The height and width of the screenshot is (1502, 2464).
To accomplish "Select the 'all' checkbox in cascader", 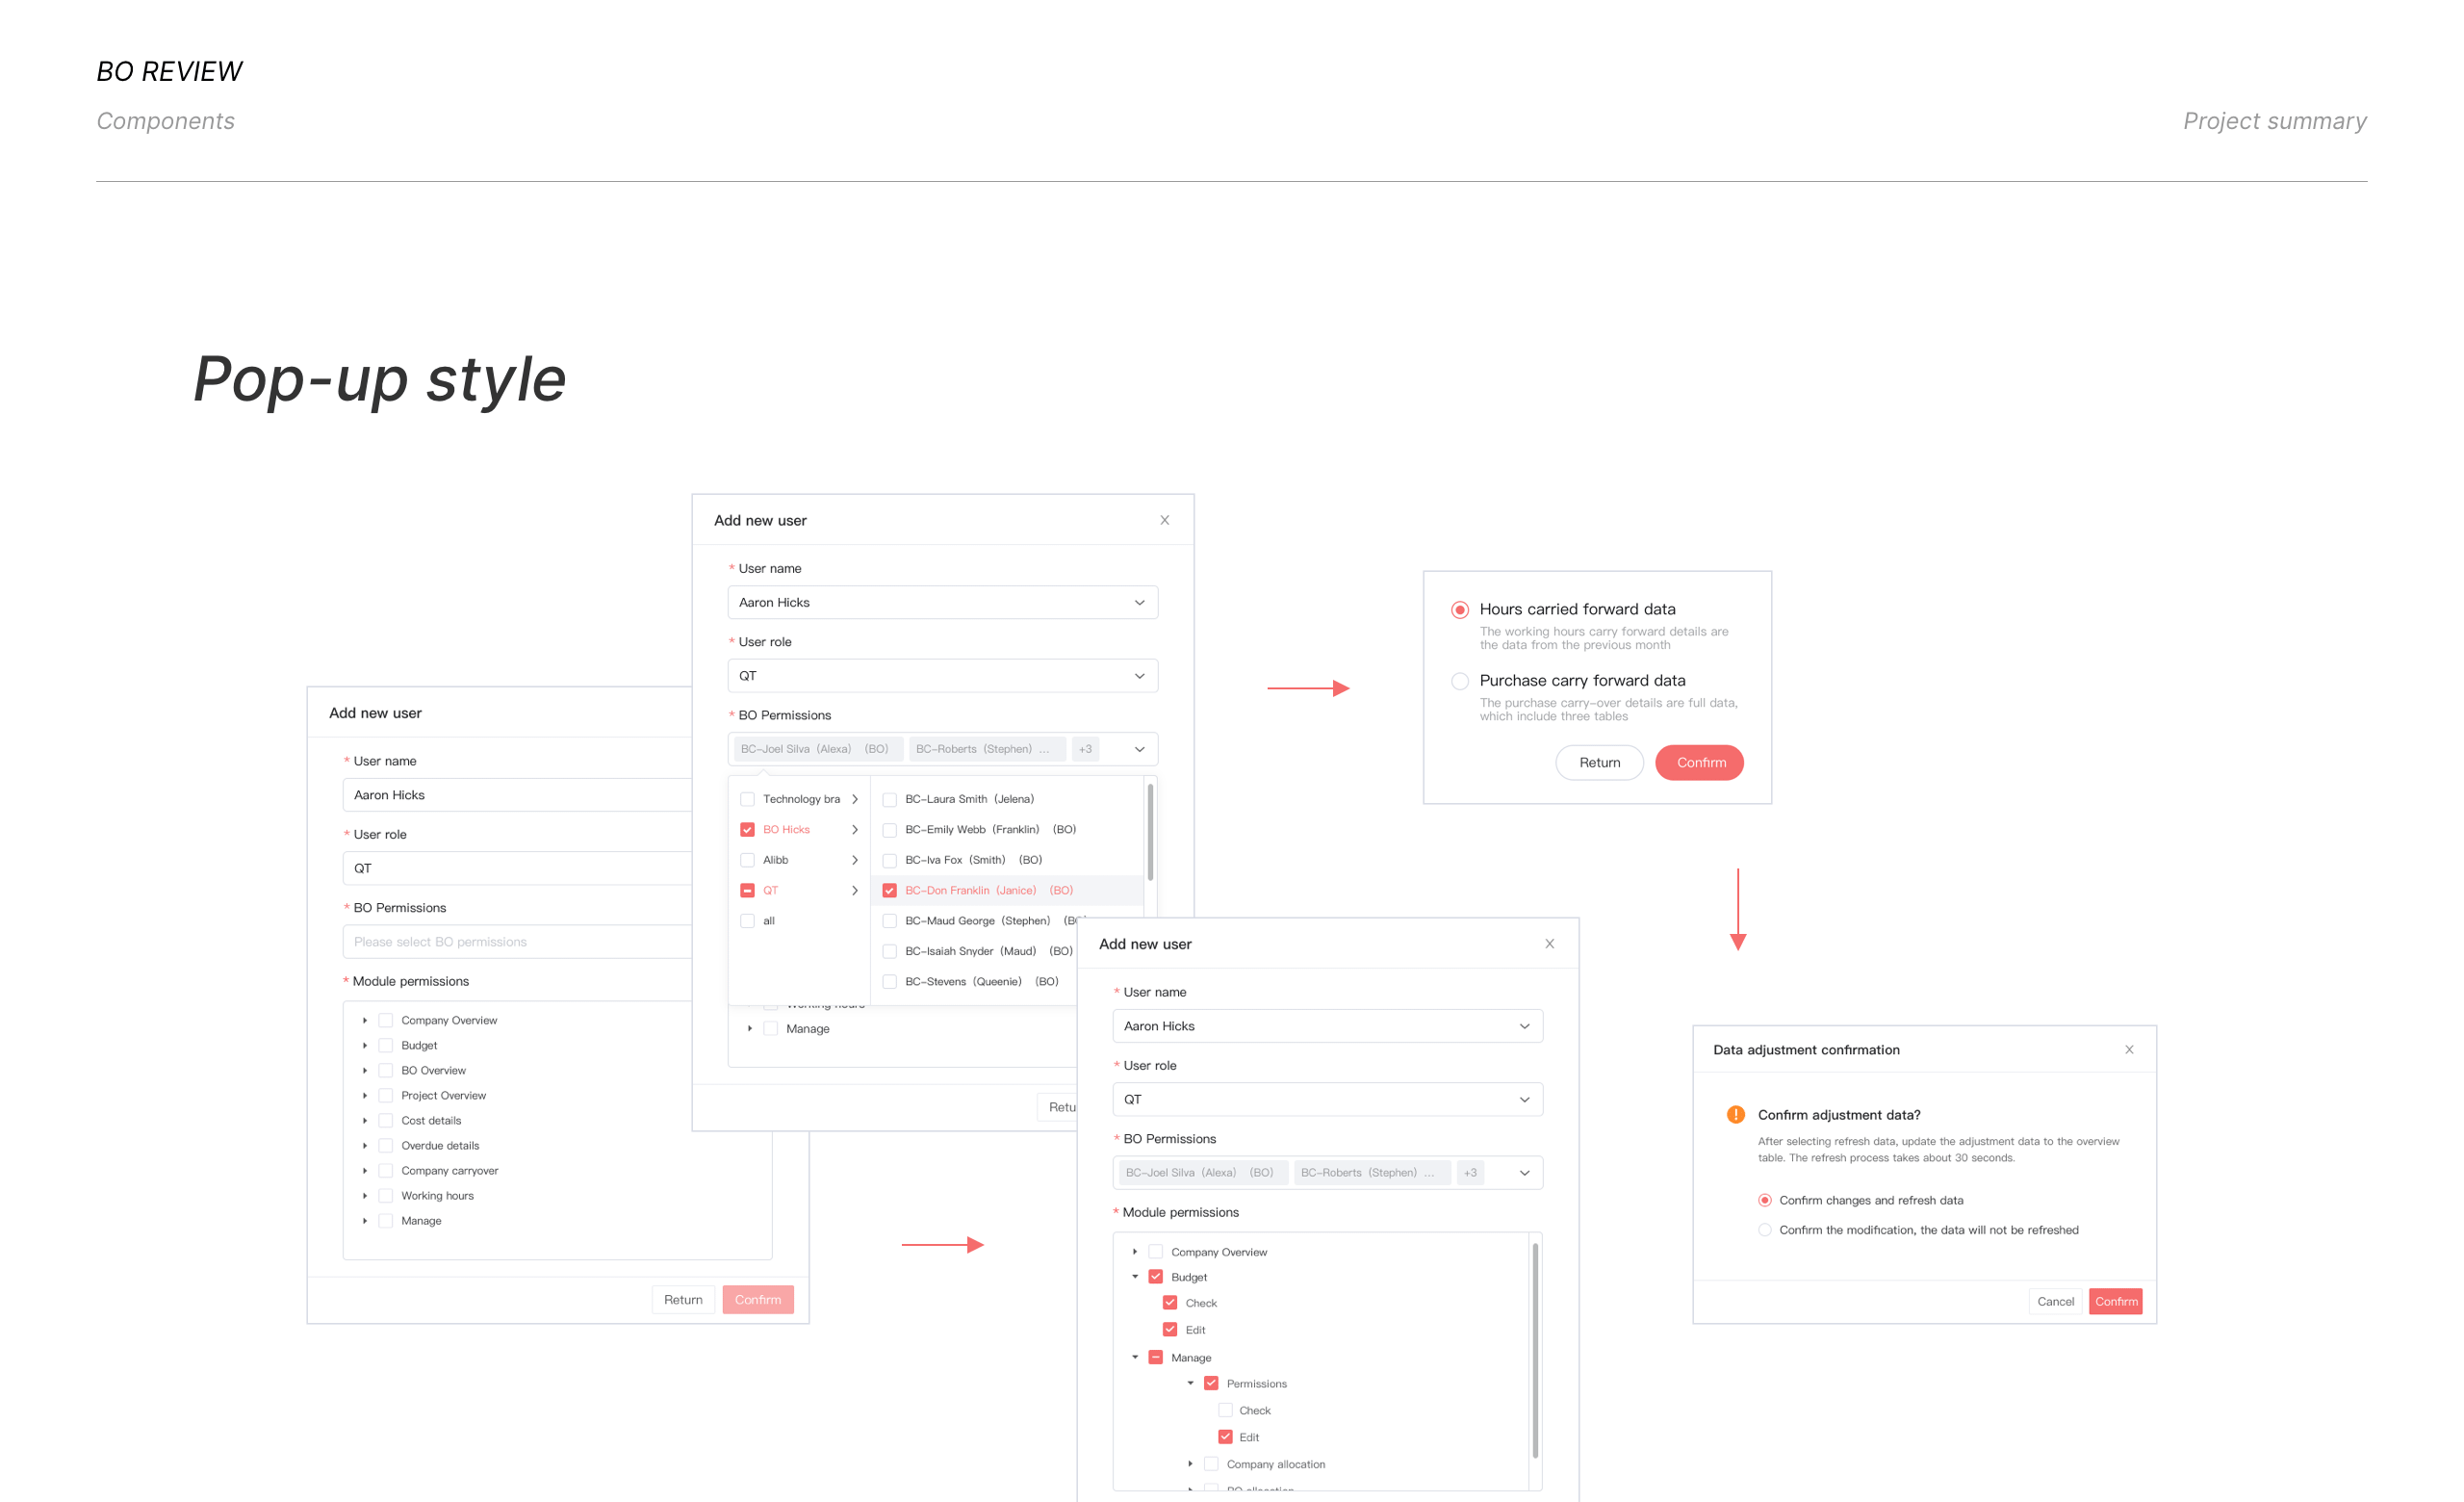I will point(747,921).
